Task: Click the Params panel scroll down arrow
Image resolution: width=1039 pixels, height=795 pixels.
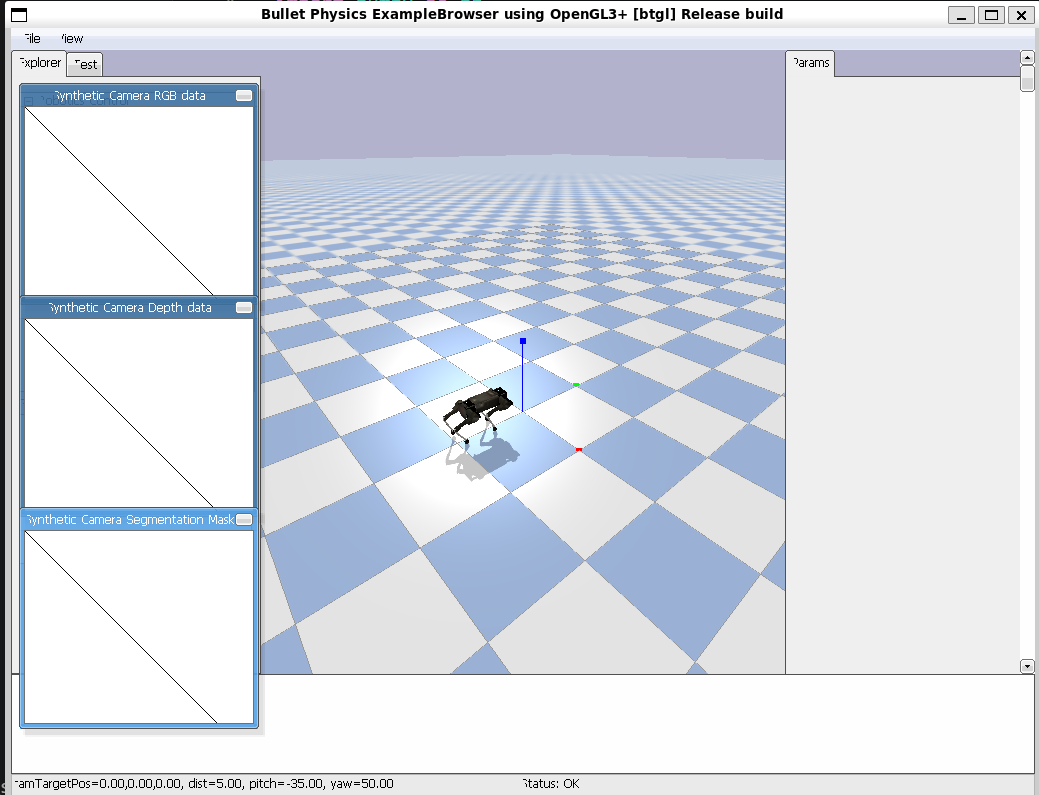Action: coord(1027,666)
